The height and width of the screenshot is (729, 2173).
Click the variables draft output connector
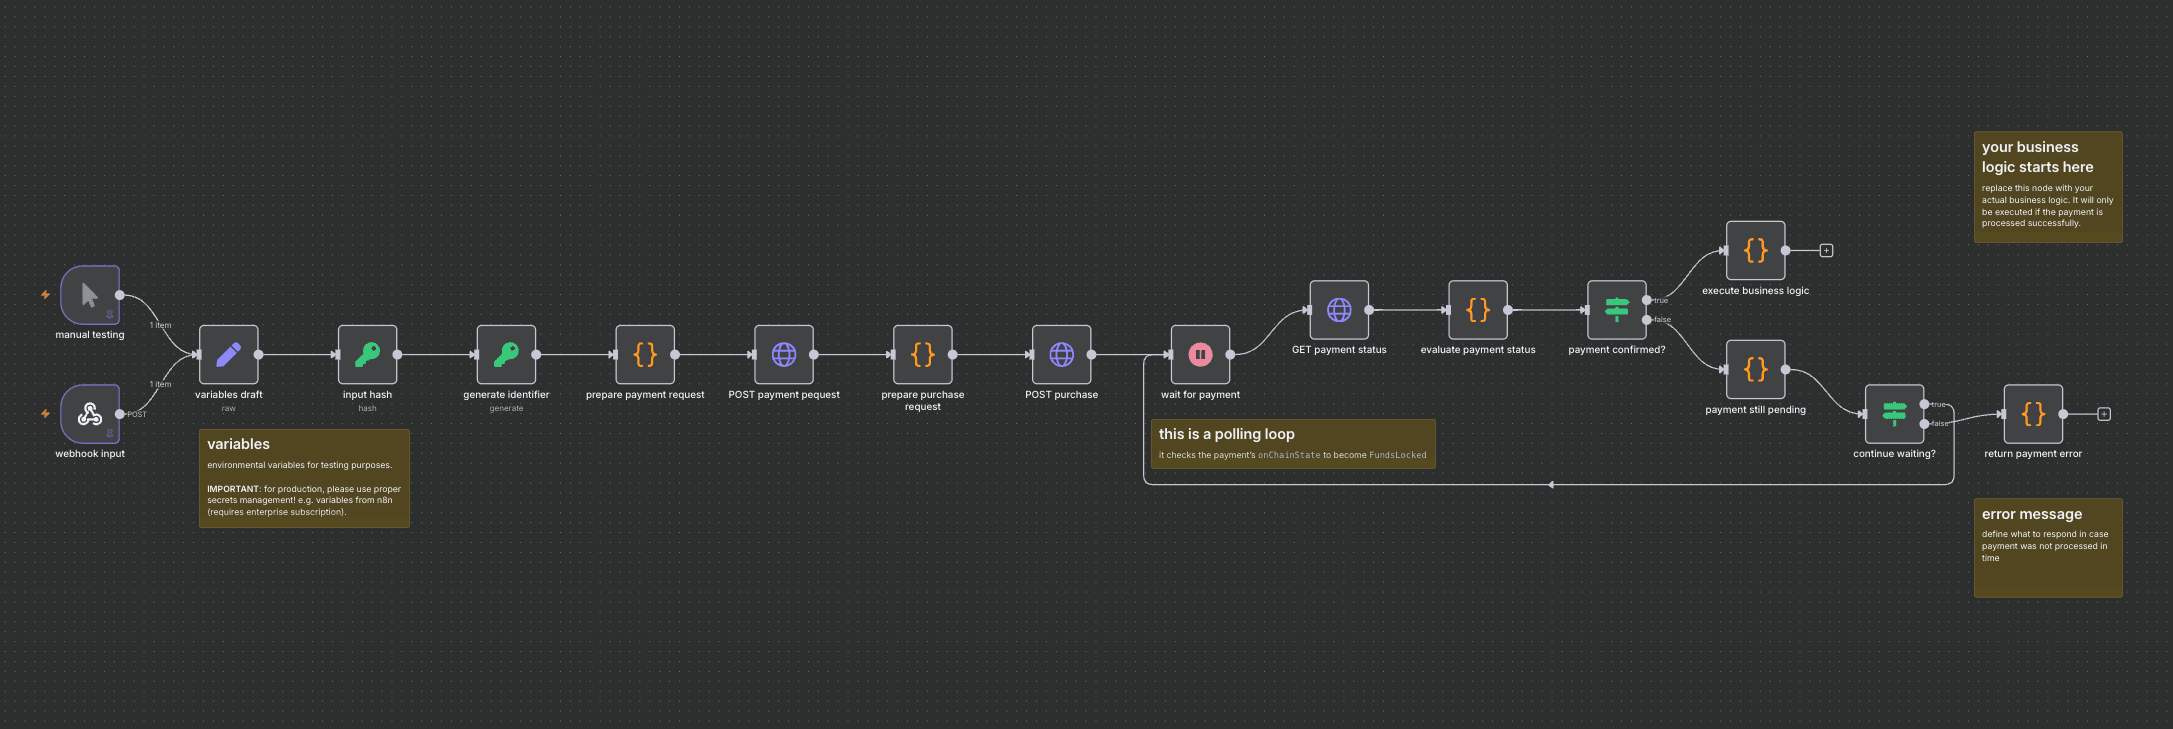click(259, 355)
